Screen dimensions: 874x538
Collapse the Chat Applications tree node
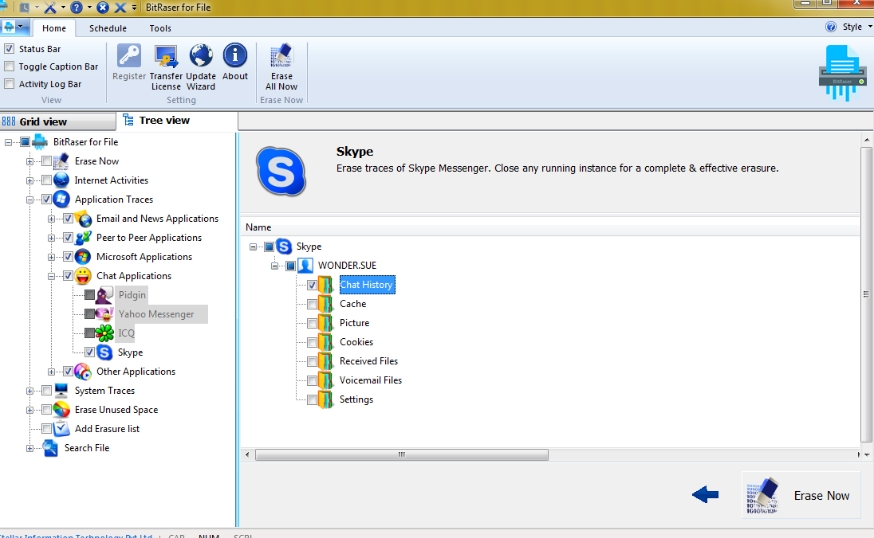[x=52, y=276]
